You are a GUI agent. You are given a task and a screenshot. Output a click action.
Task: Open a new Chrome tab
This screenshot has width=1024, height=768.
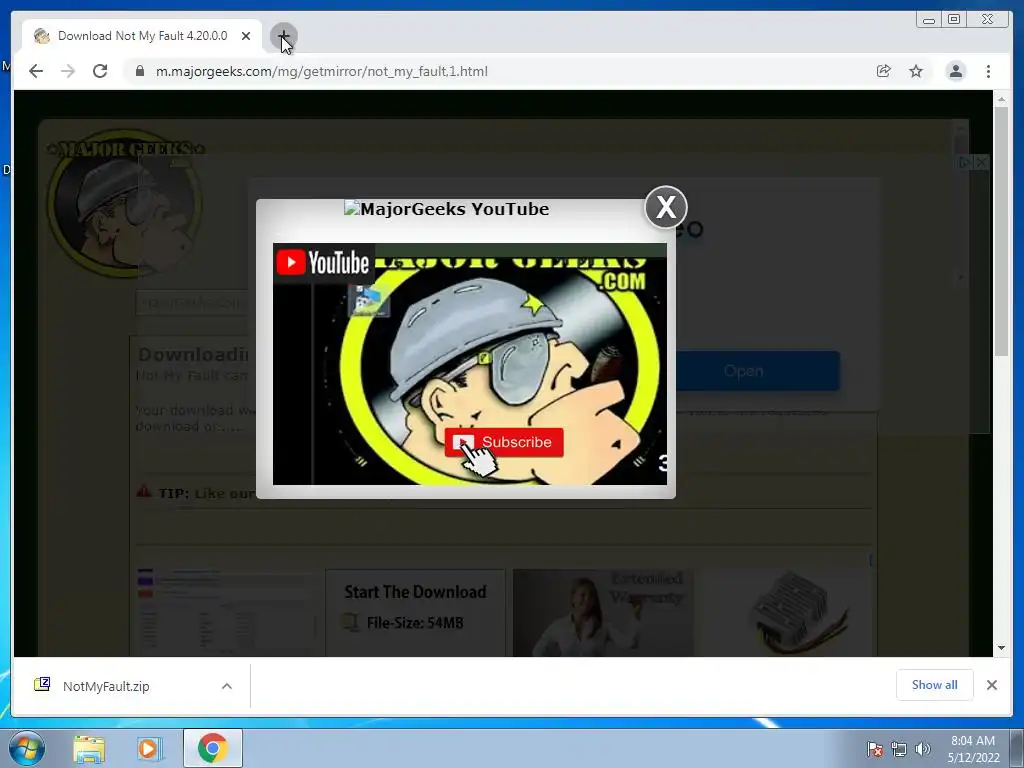click(x=283, y=36)
